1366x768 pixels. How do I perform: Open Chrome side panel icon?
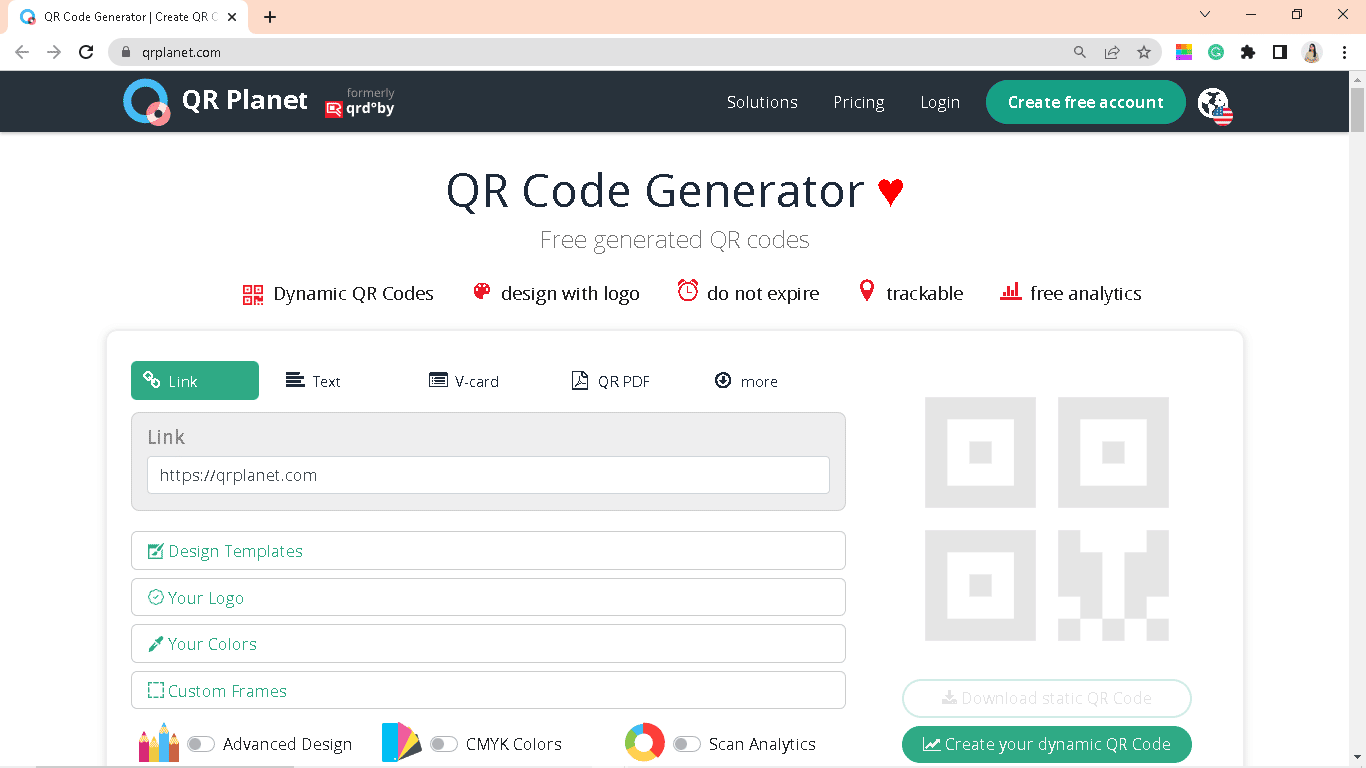1280,52
